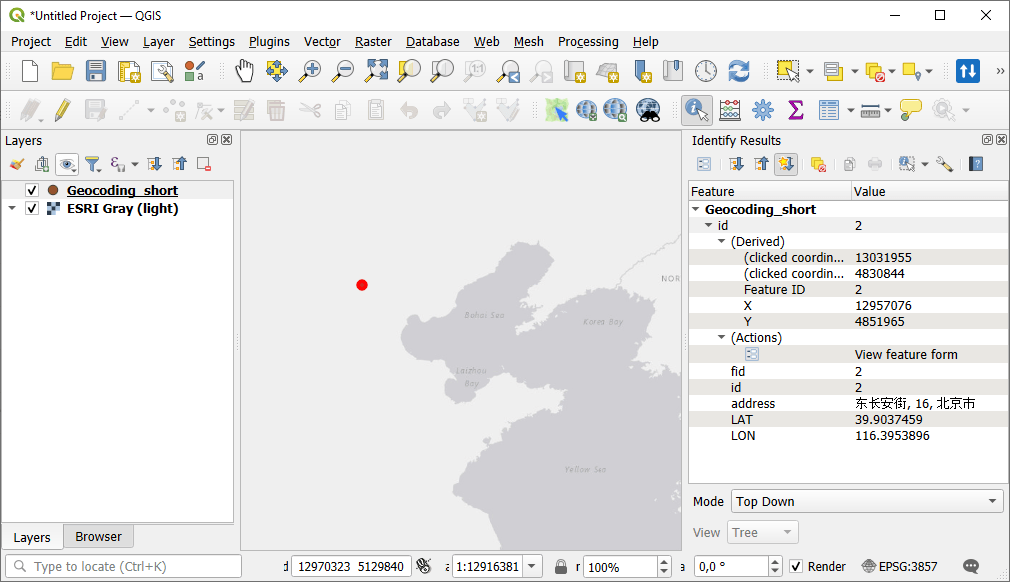Switch to the Browser tab
The width and height of the screenshot is (1010, 582).
click(x=98, y=536)
